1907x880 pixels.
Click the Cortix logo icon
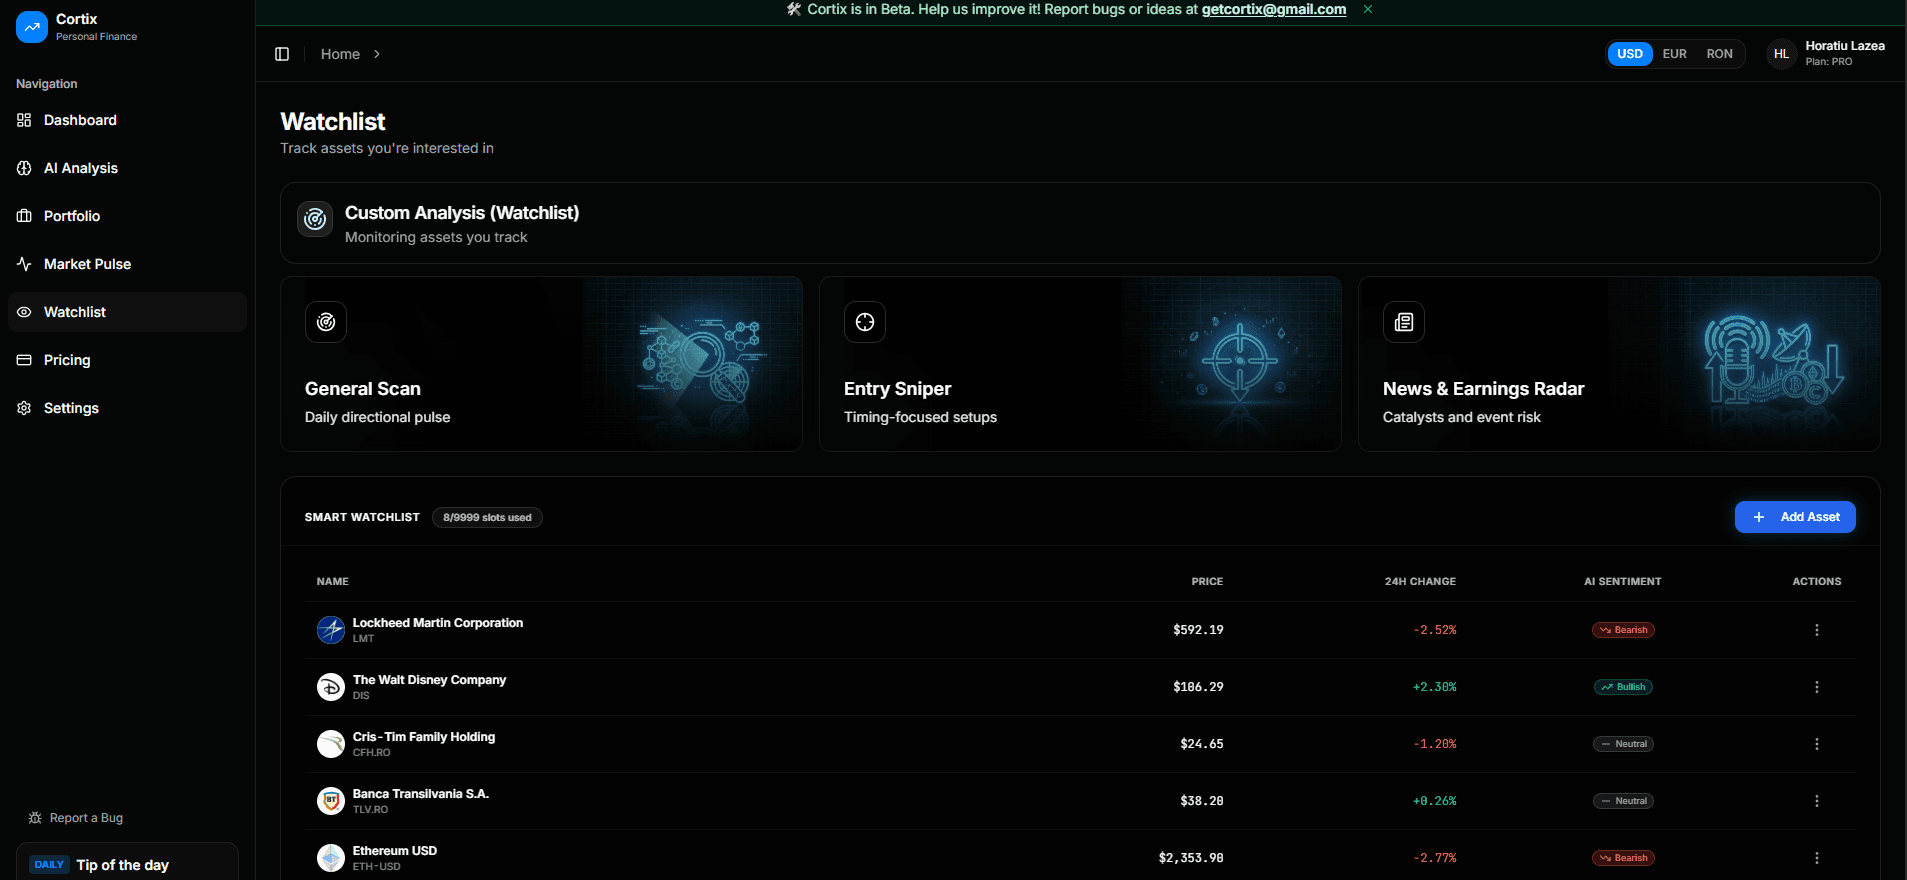[x=32, y=27]
